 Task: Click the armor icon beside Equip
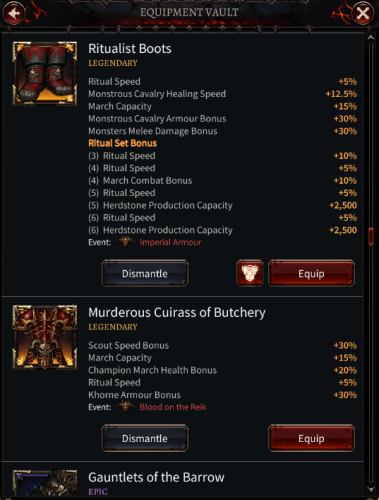pos(250,273)
